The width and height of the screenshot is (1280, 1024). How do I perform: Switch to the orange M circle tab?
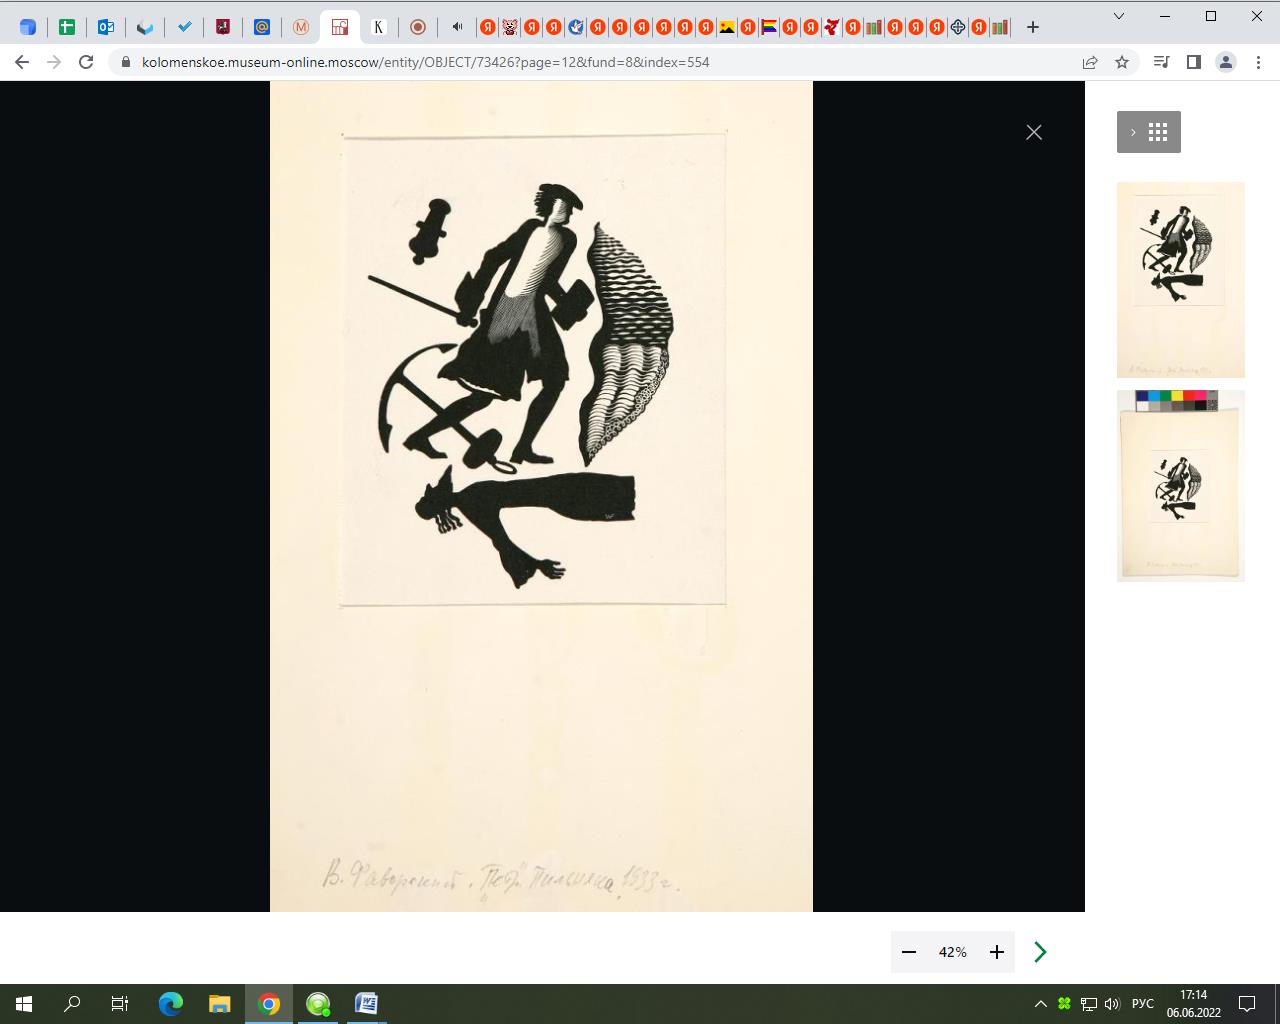pyautogui.click(x=301, y=27)
